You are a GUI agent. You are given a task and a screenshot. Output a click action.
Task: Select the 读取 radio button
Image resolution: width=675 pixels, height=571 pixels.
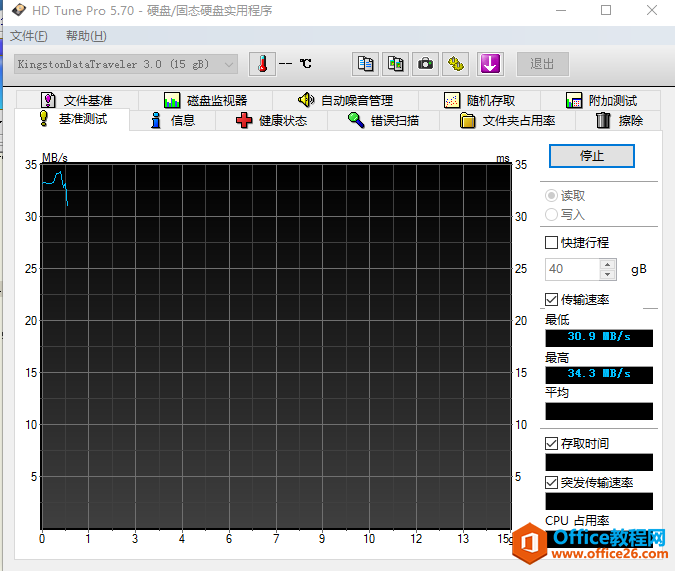point(551,196)
